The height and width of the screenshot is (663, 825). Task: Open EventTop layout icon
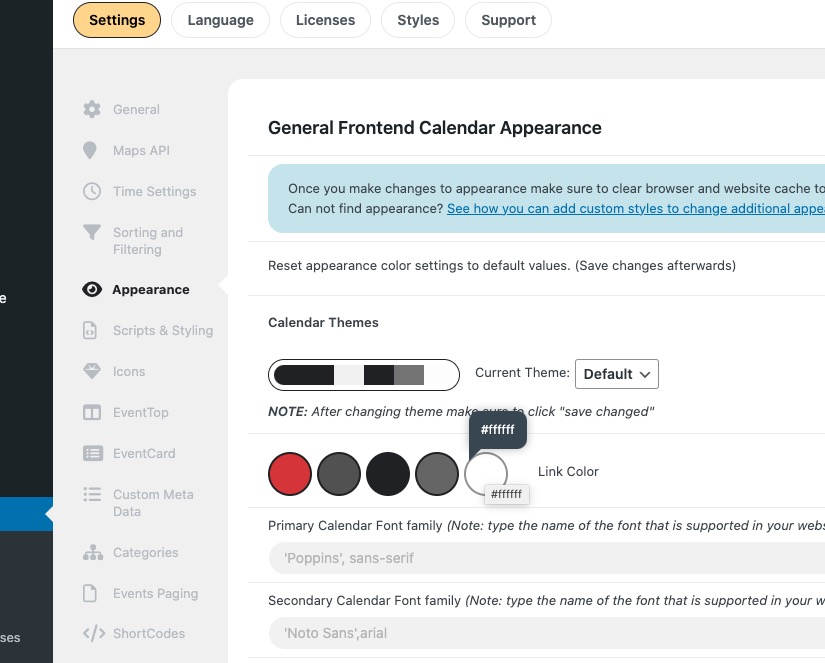coord(92,412)
